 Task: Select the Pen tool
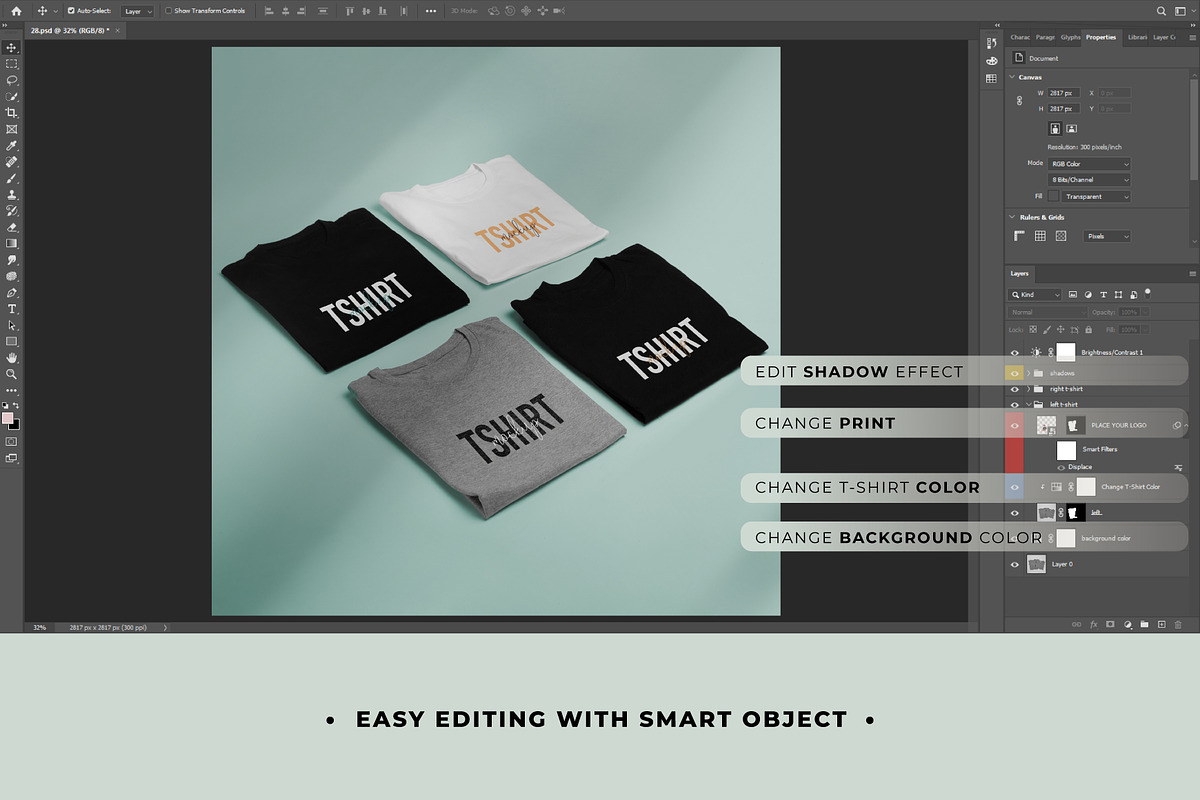[x=12, y=292]
